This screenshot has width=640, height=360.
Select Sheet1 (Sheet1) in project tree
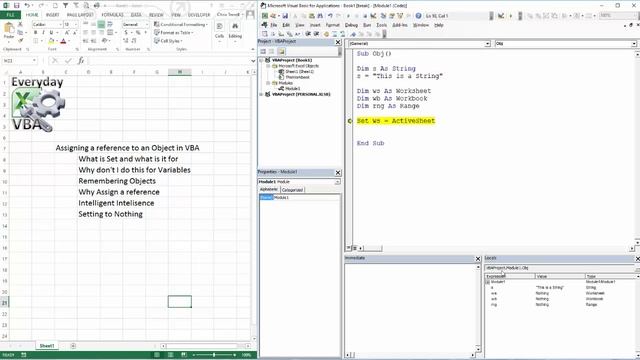299,71
